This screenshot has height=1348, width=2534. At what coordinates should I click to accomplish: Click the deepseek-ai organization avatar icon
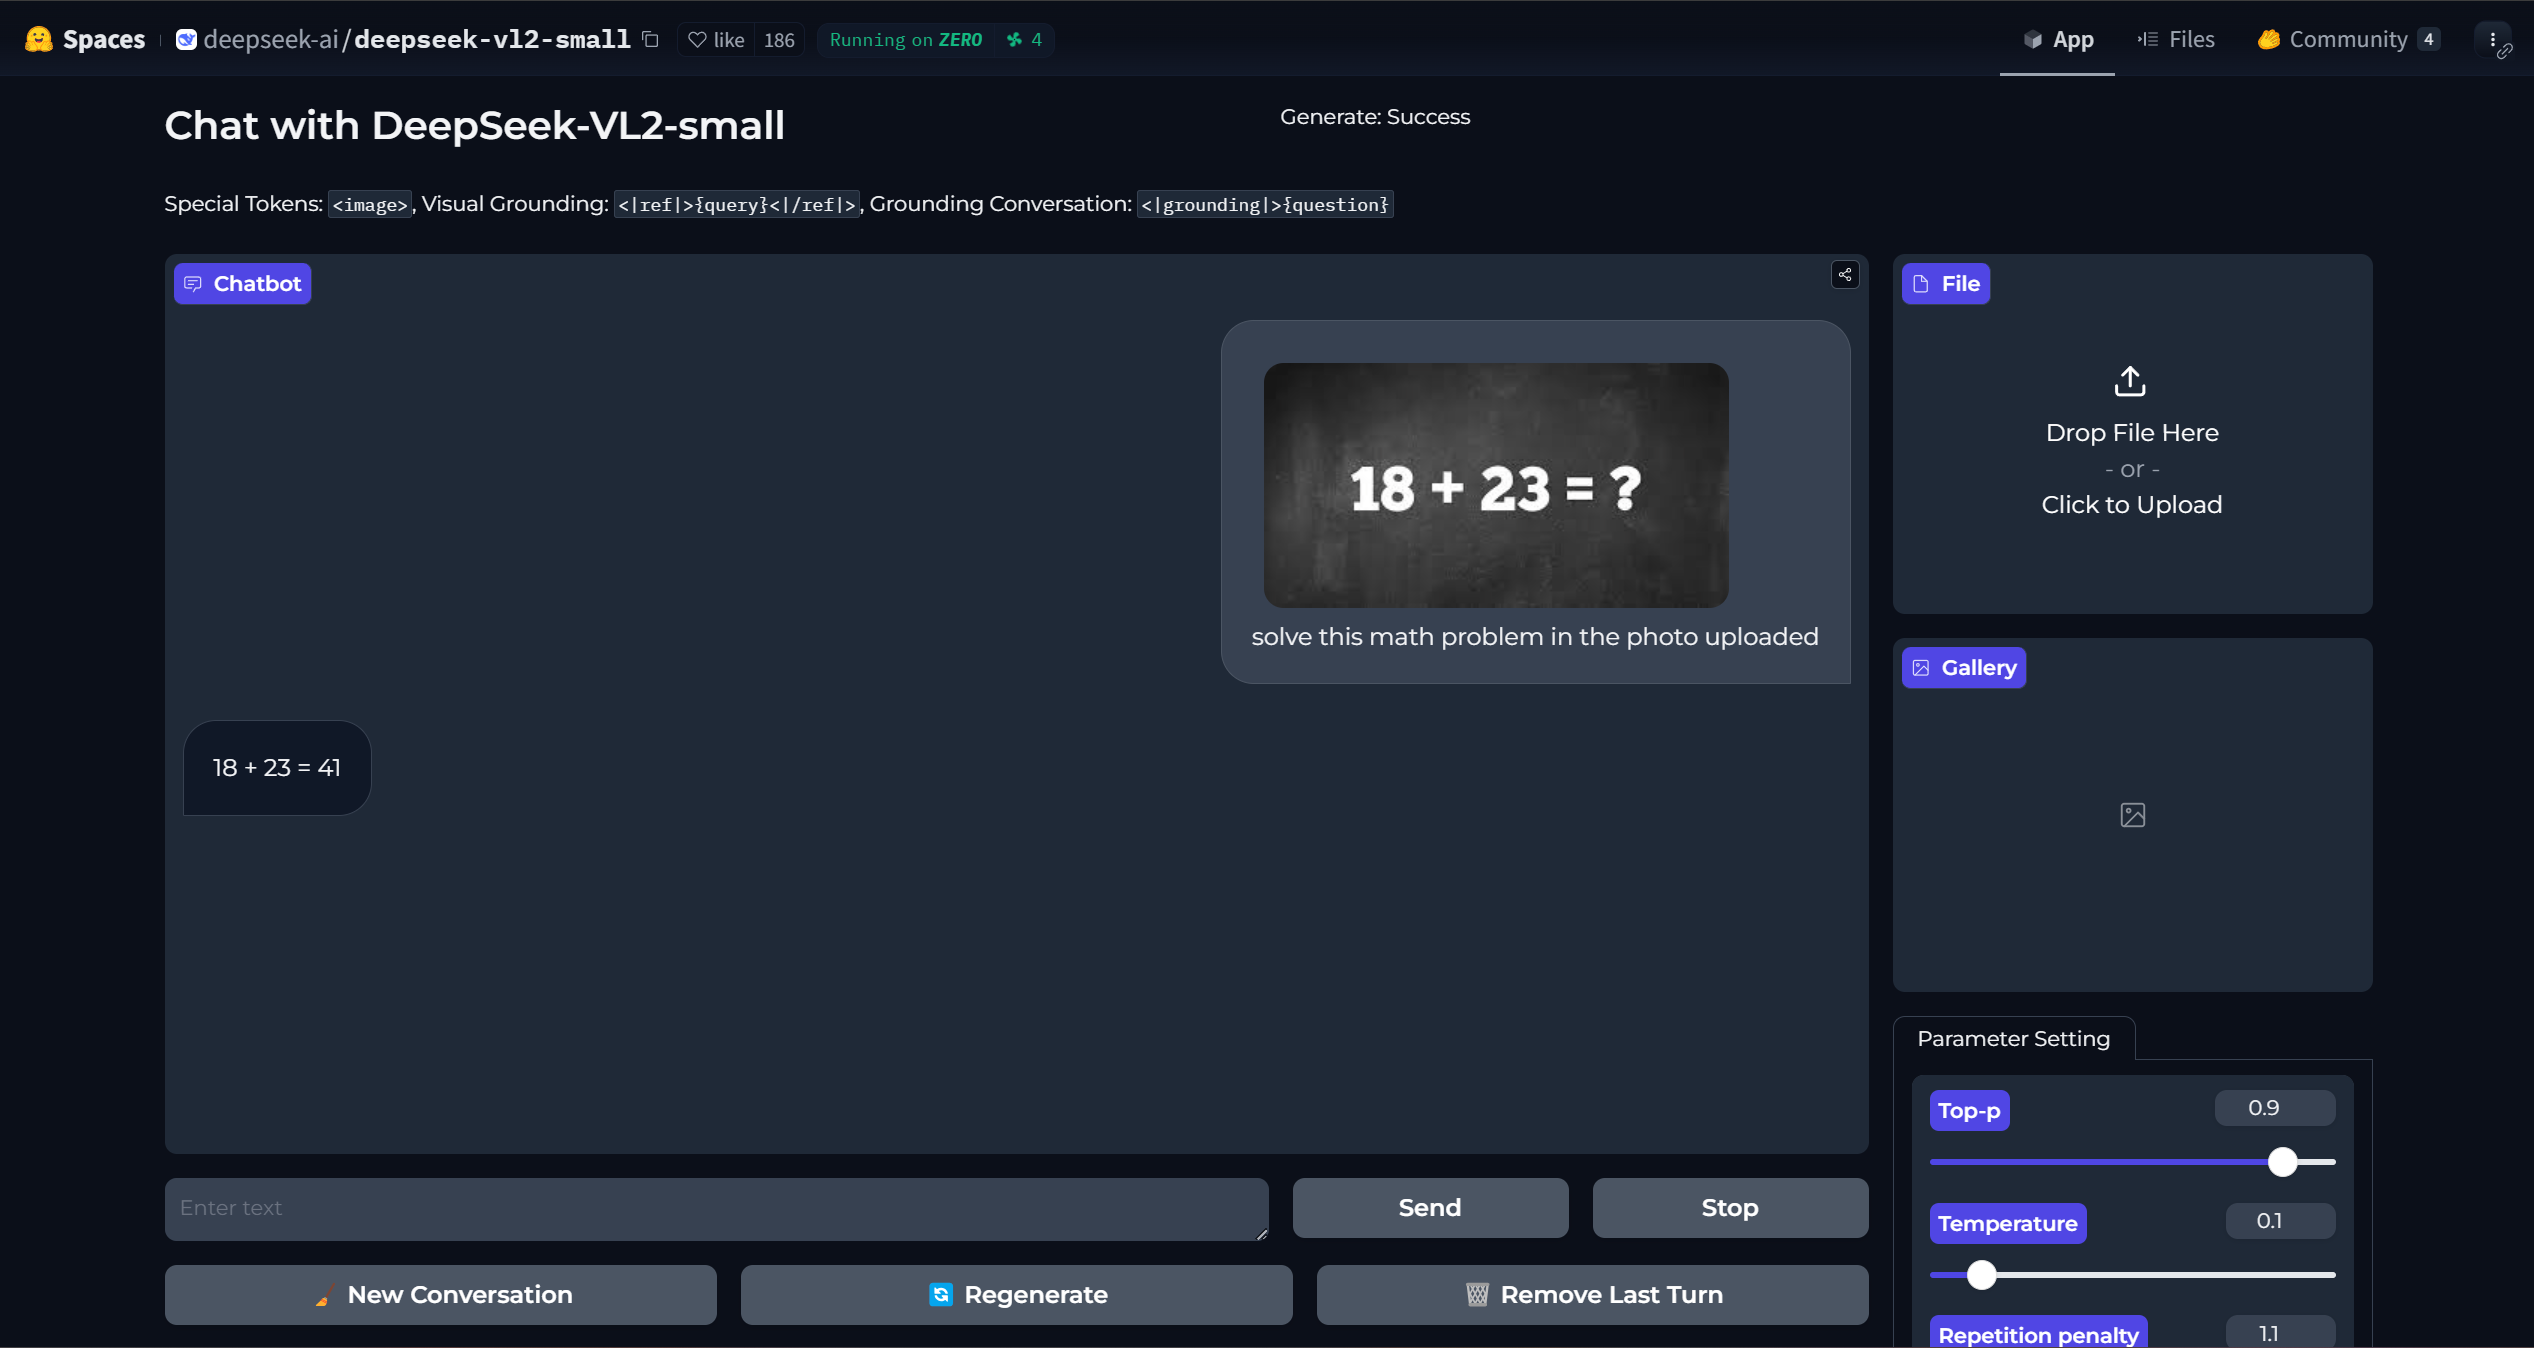[186, 39]
